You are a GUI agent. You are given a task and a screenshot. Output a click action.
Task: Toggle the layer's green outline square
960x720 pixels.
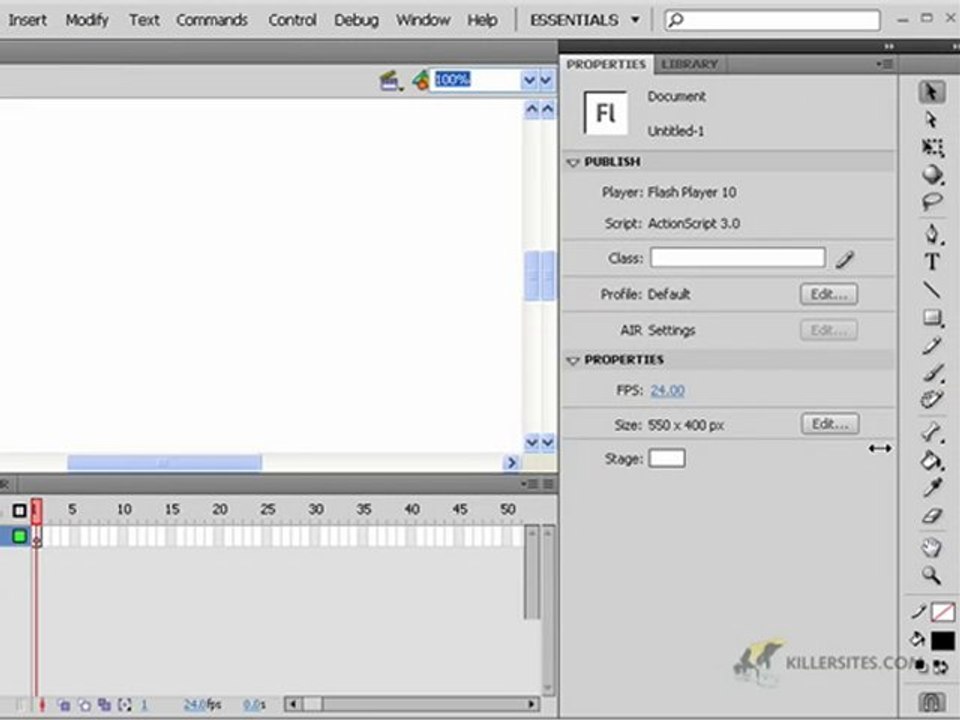(20, 536)
